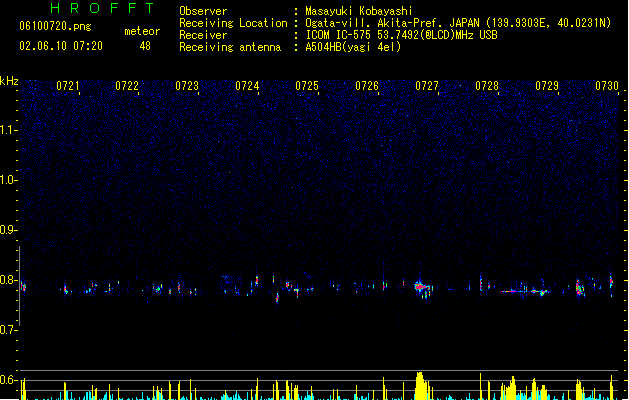Click the meteor count 48
This screenshot has width=629, height=400.
point(145,46)
